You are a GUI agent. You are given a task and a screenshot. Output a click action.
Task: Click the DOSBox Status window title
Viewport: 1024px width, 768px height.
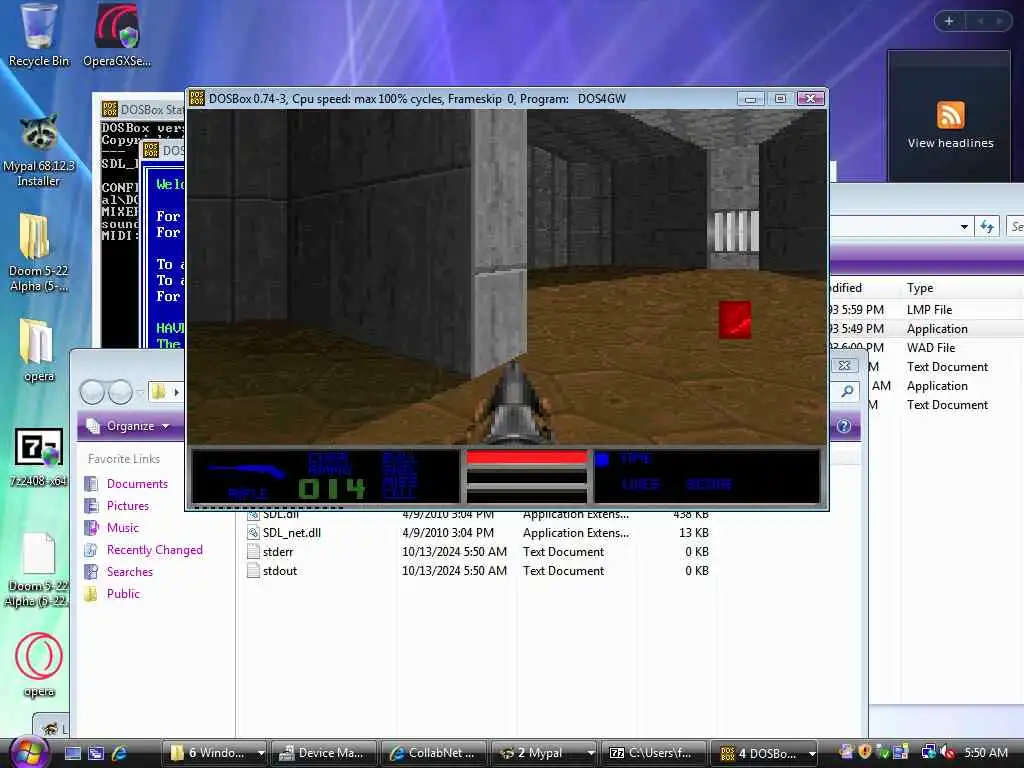[x=152, y=110]
